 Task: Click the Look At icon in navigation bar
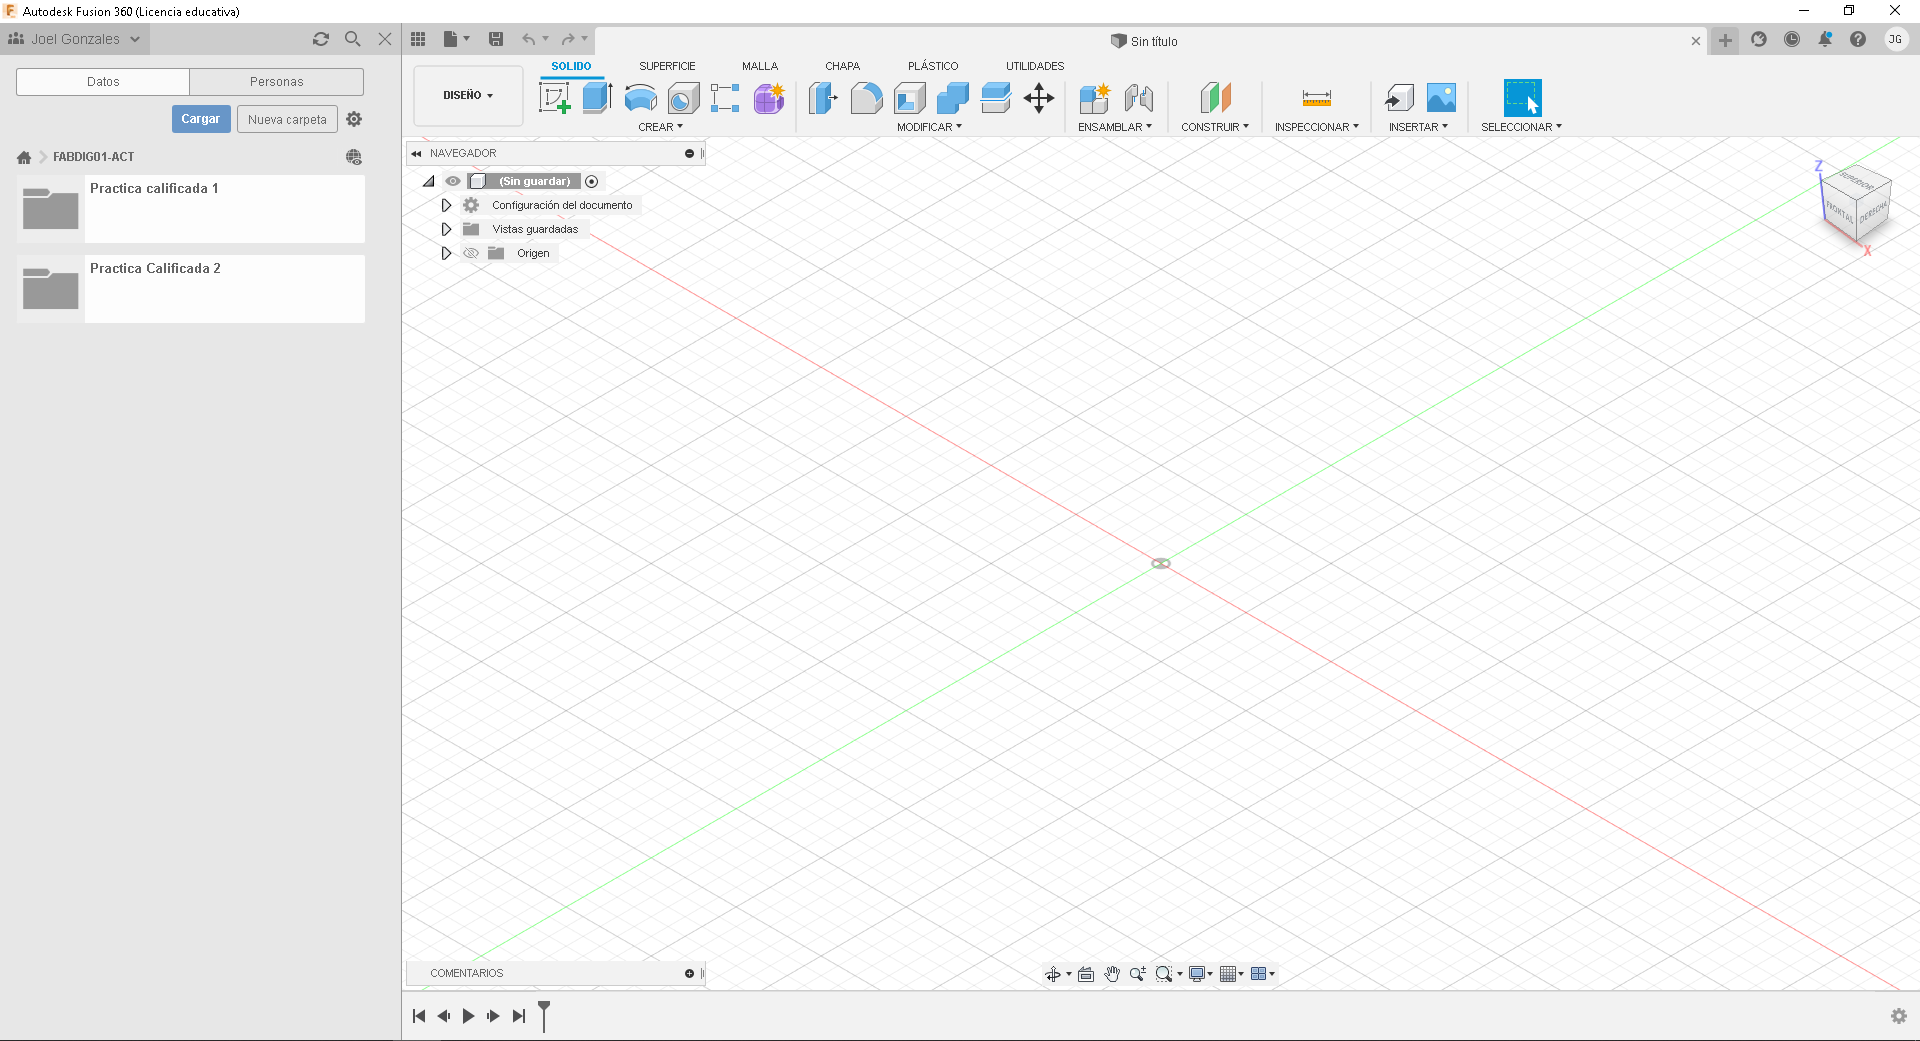(1086, 974)
